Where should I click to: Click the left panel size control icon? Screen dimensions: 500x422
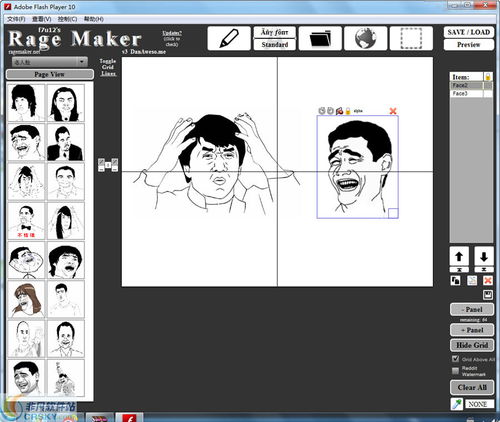tap(102, 165)
